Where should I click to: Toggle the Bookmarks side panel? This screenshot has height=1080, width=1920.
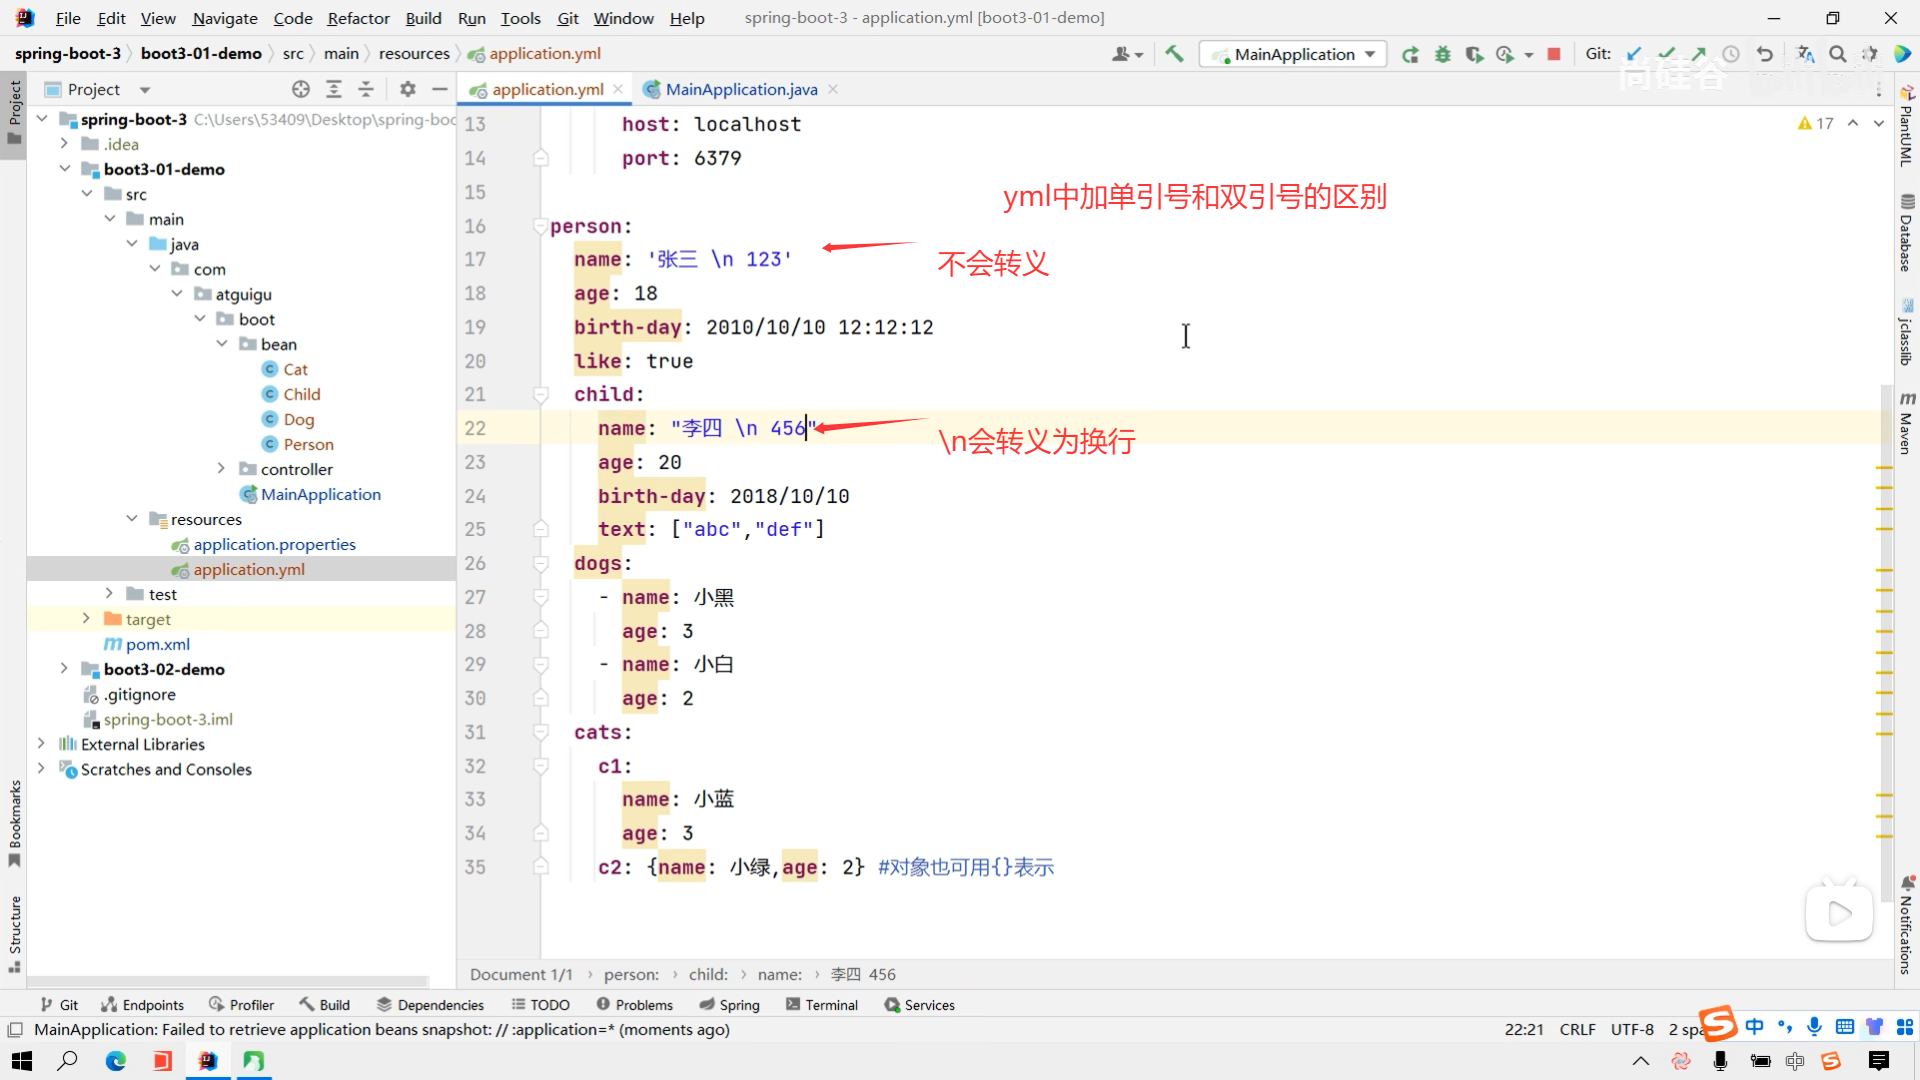tap(14, 822)
